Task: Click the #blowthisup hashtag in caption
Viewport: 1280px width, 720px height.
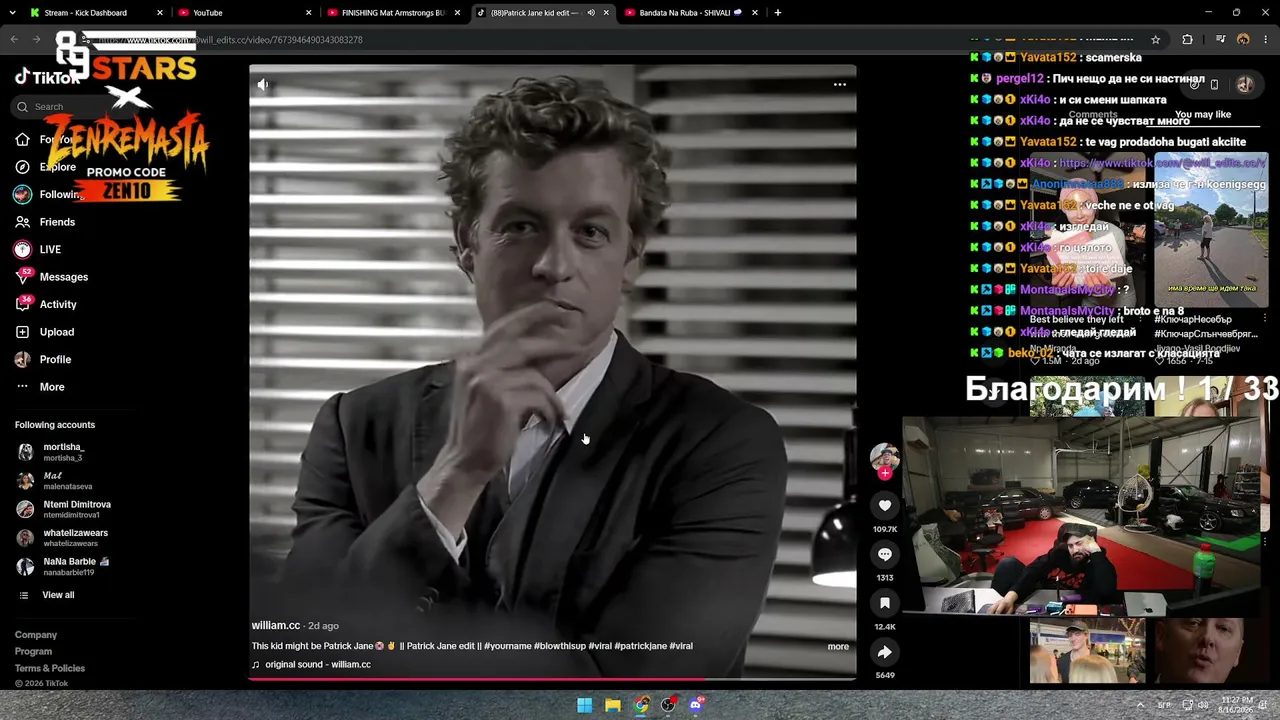Action: point(559,646)
